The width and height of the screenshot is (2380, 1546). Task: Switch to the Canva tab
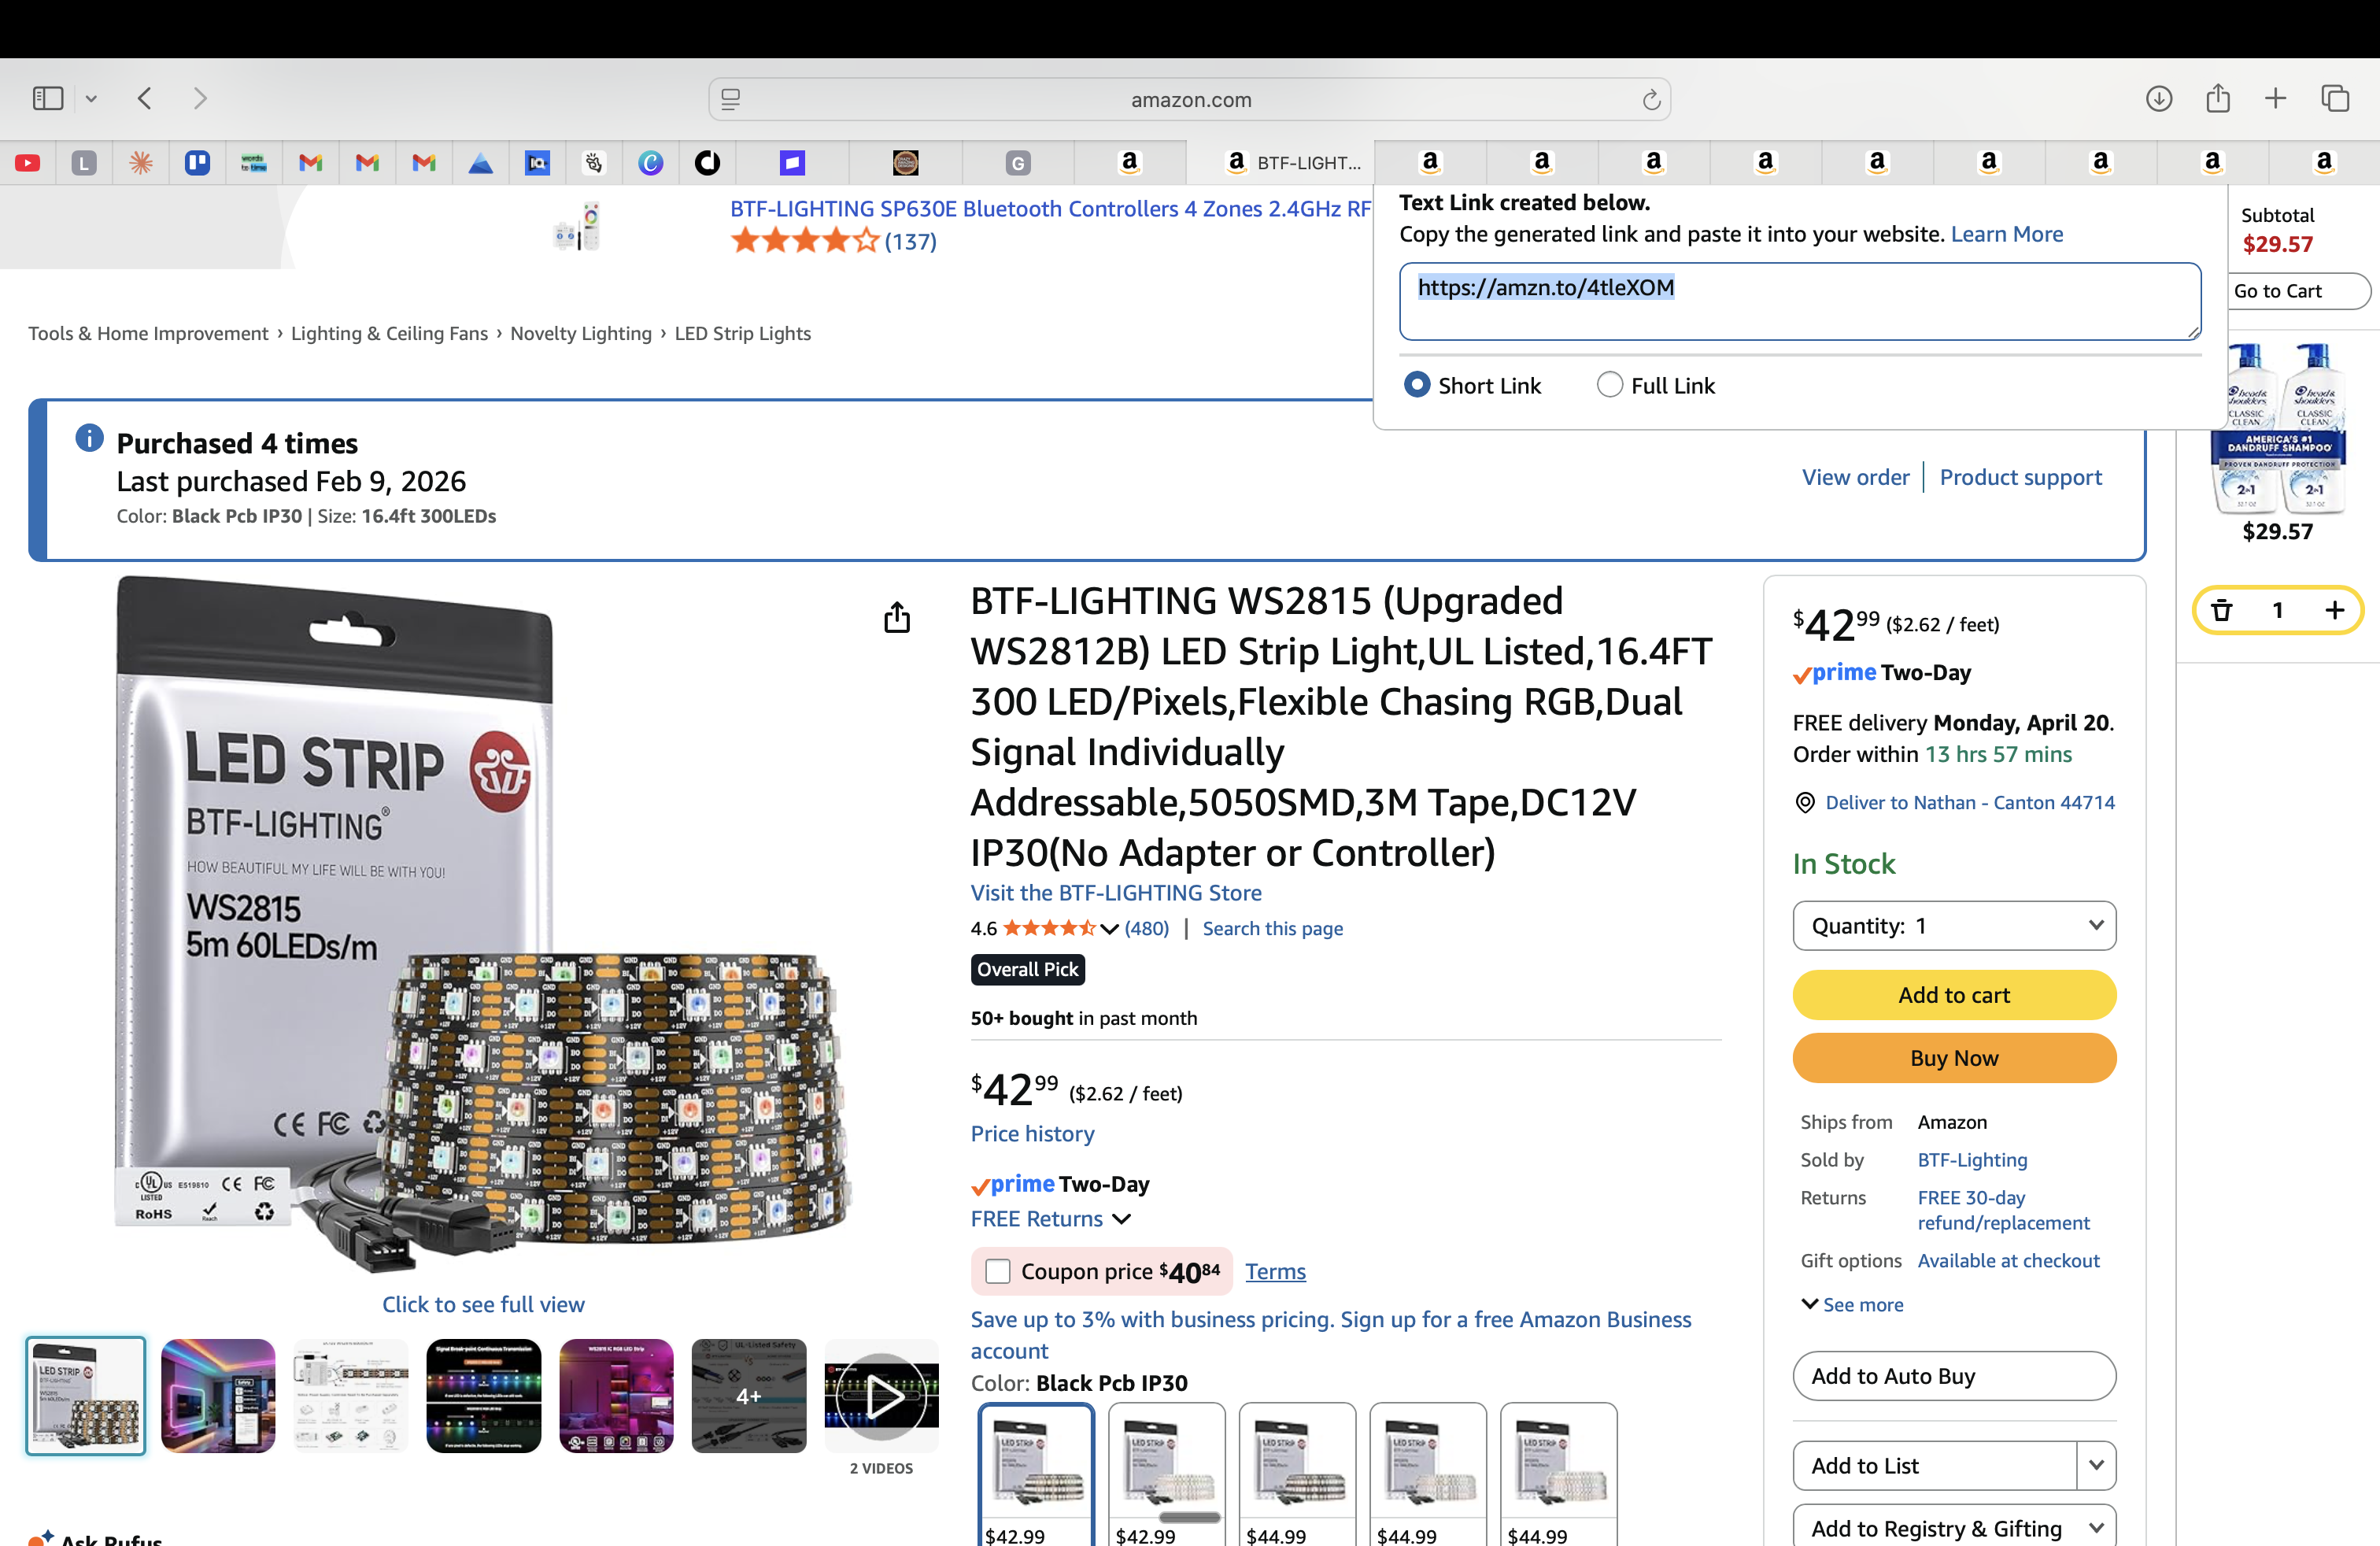650,163
